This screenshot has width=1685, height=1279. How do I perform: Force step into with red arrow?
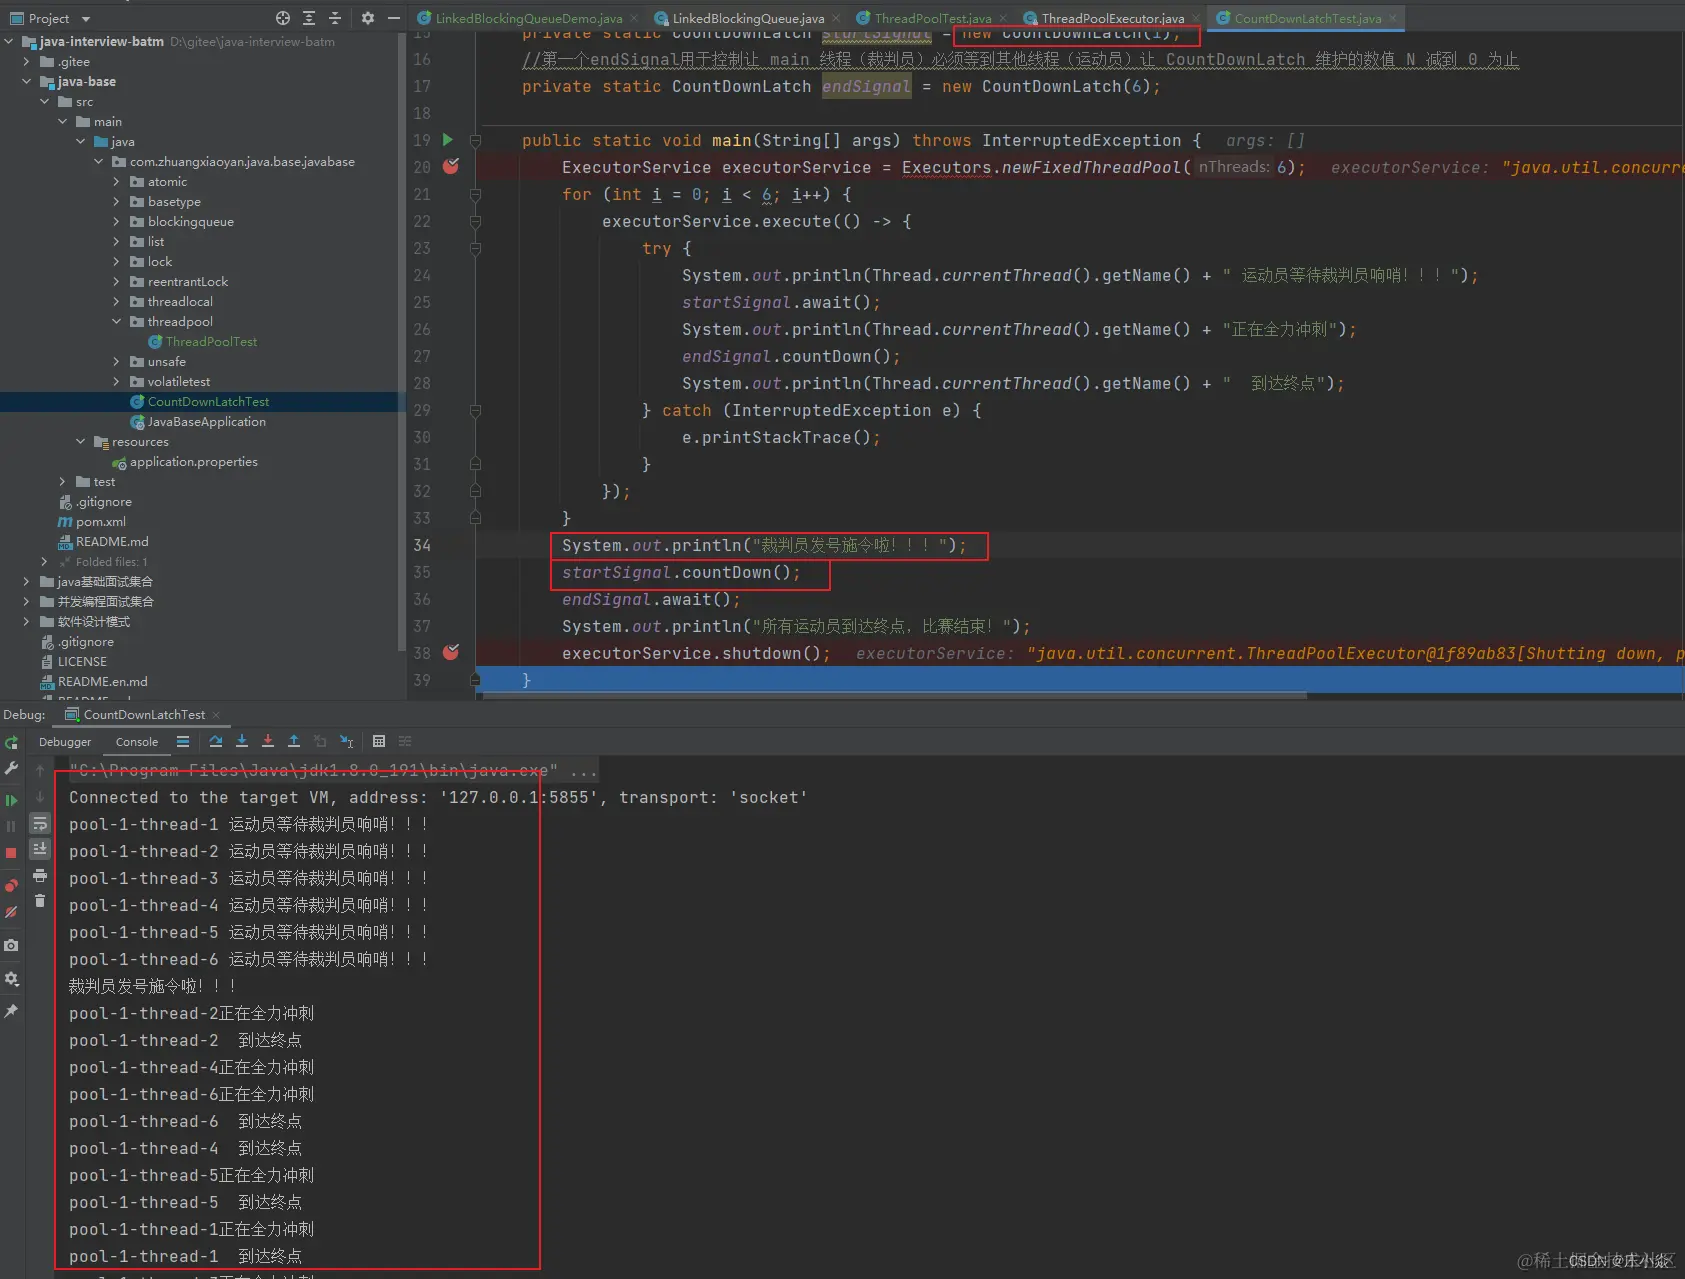[x=268, y=742]
